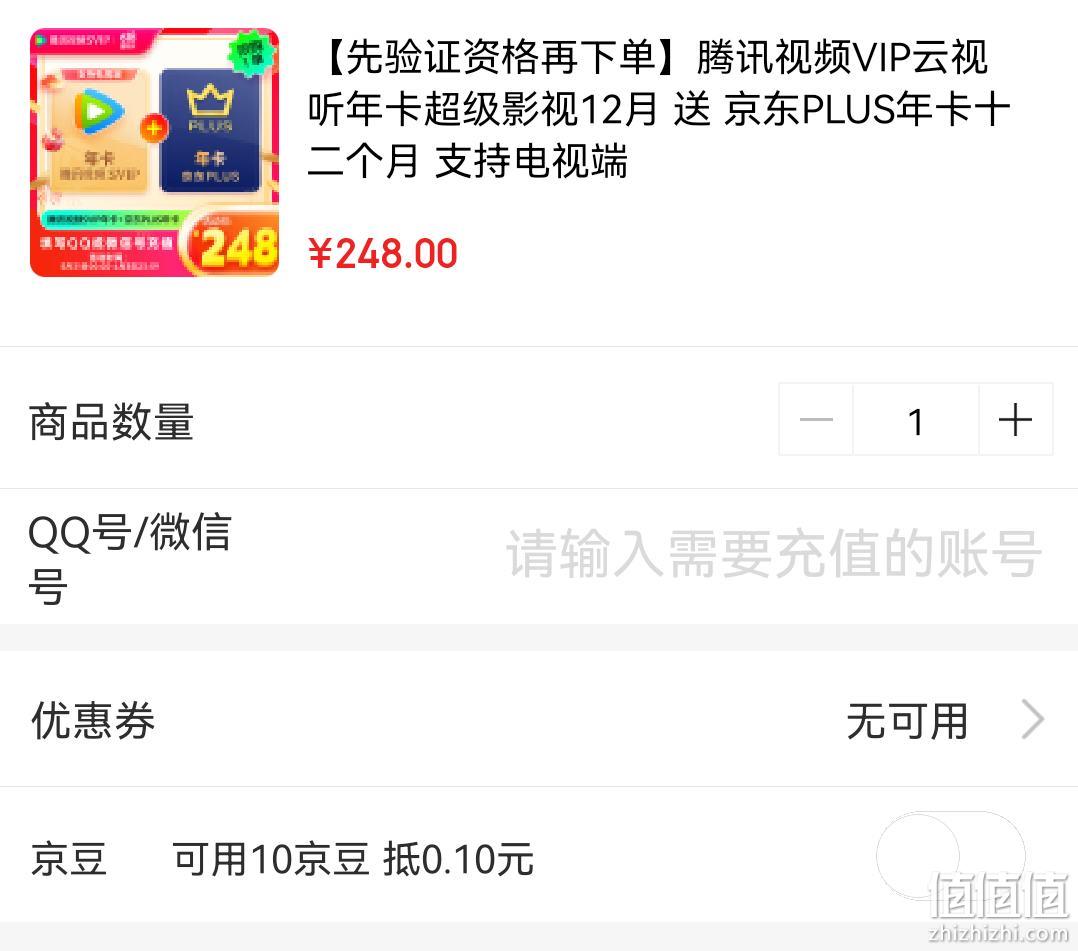
Task: Tap the 248 price badge on thumbnail
Action: tap(232, 245)
